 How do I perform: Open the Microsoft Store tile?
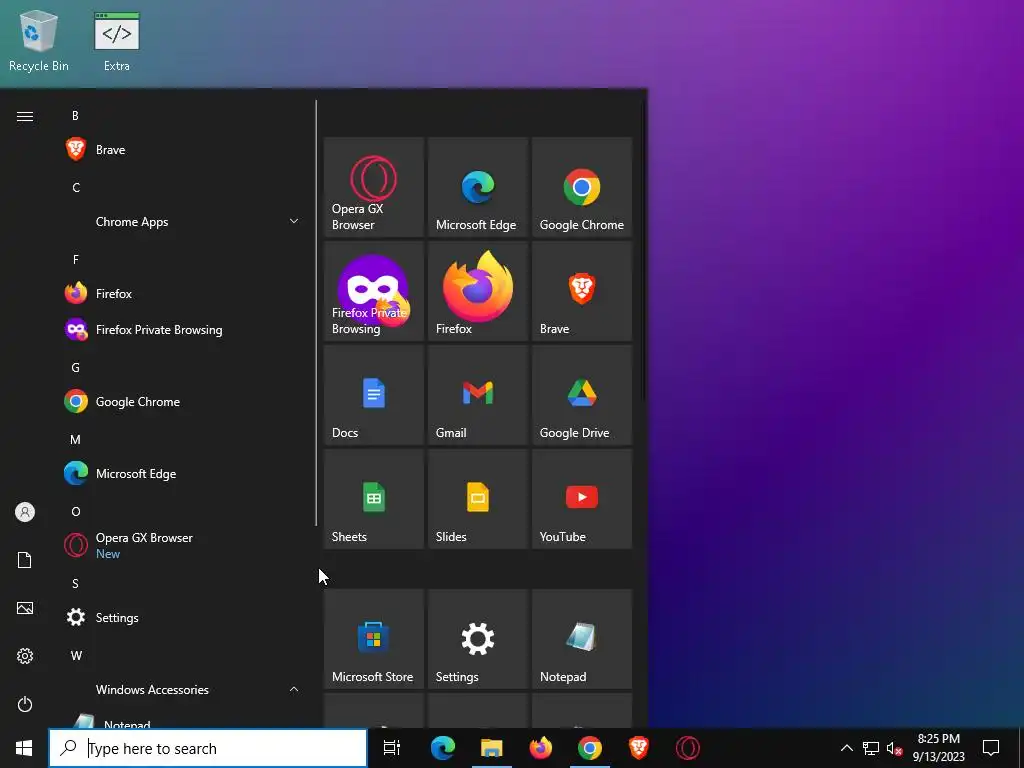[x=374, y=639]
